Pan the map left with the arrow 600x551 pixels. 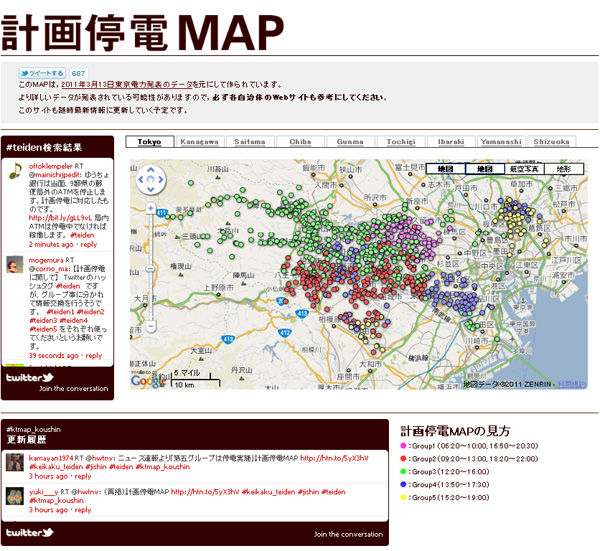tap(140, 179)
